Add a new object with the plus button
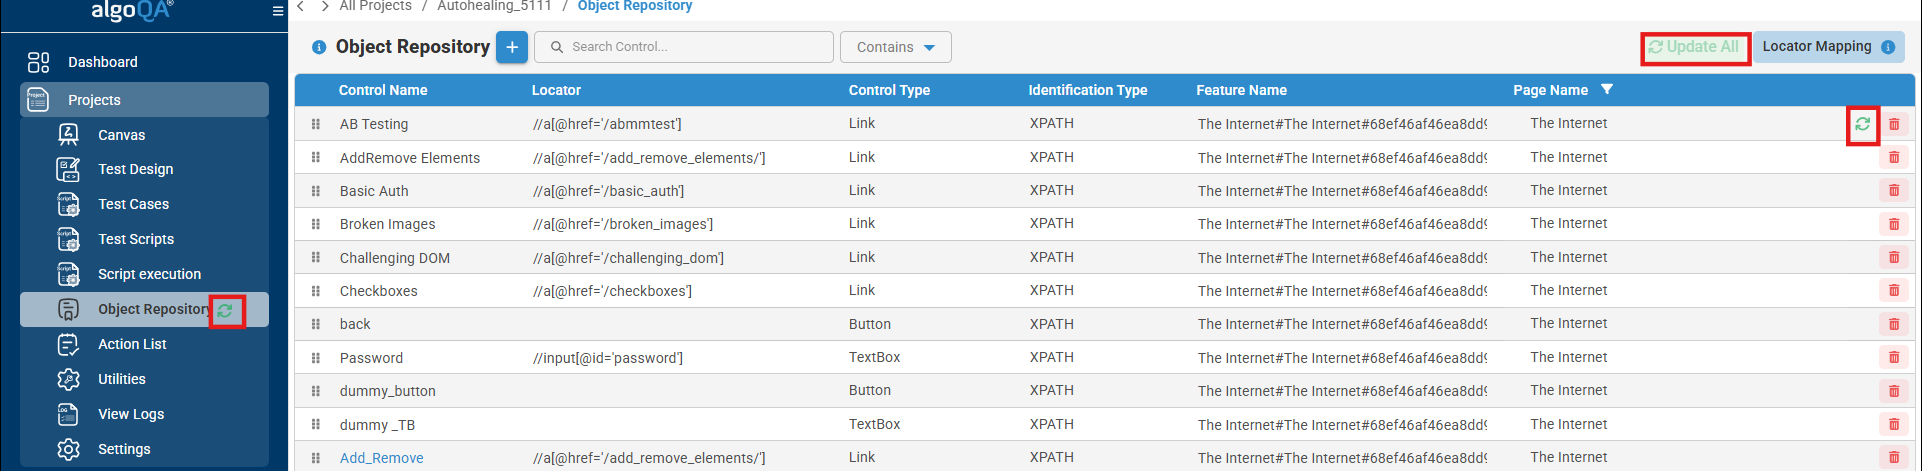The image size is (1922, 471). pos(511,47)
